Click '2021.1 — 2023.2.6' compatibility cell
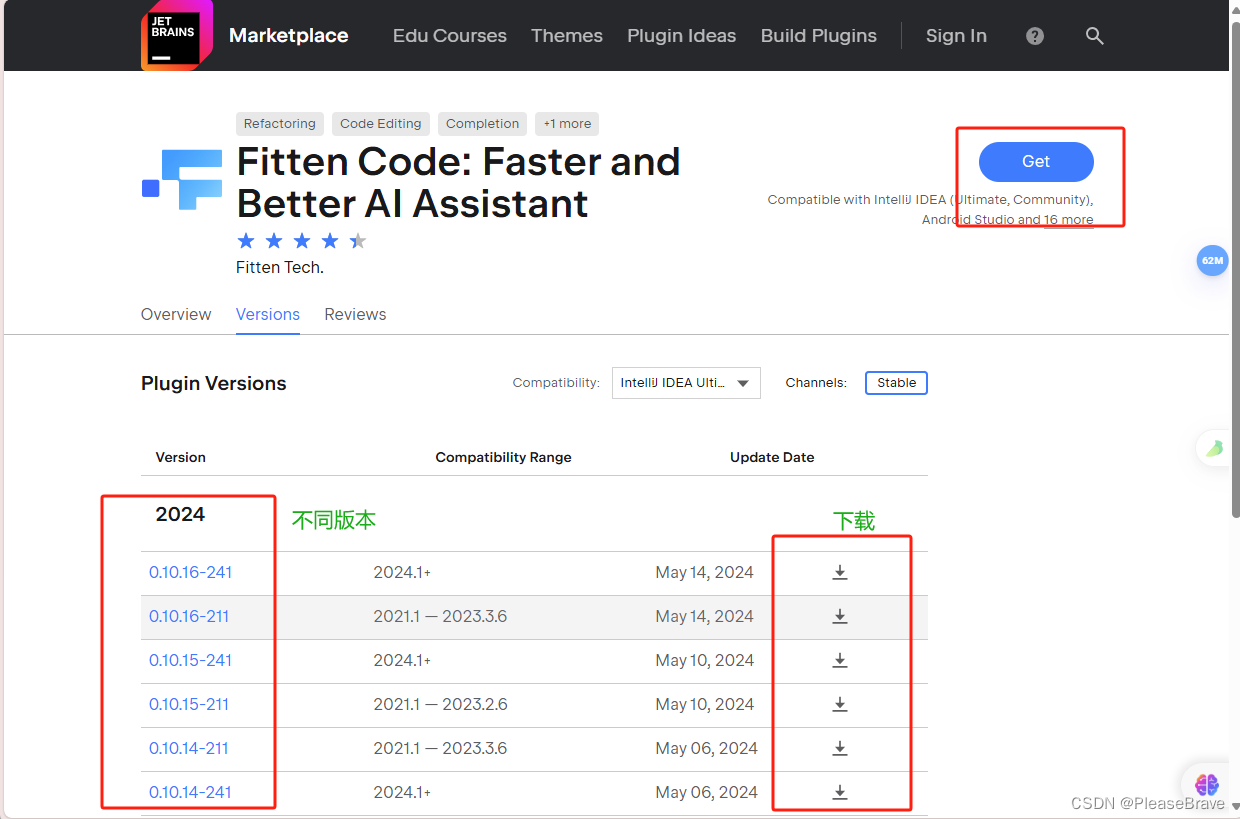 click(x=441, y=704)
